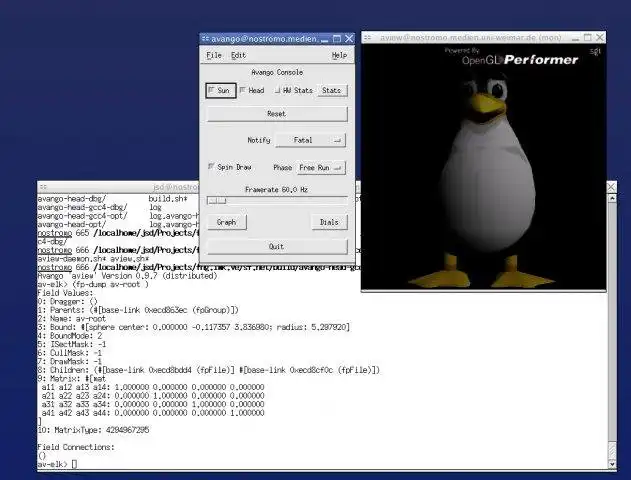Click the terminal scrollbar down arrow

coord(612,464)
